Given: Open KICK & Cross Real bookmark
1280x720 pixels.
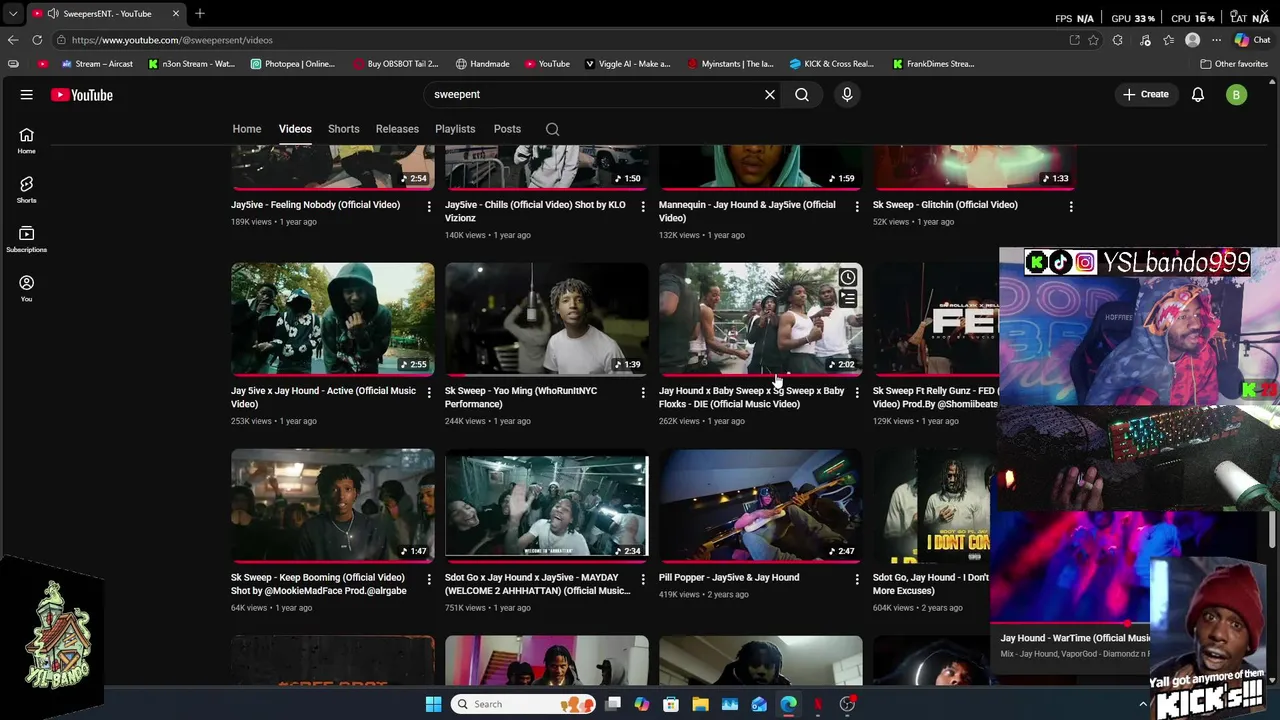Looking at the screenshot, I should tap(831, 64).
